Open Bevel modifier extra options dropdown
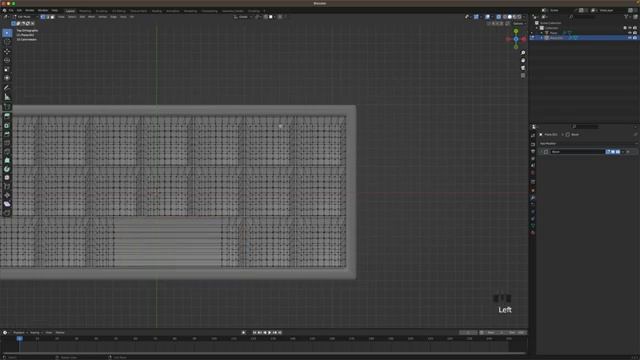 (623, 152)
